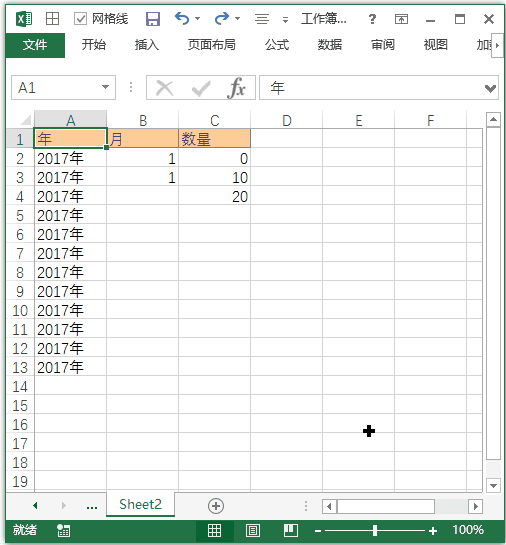Switch to the 审阅 ribbon tab
Screen dimensions: 506x545
383,45
